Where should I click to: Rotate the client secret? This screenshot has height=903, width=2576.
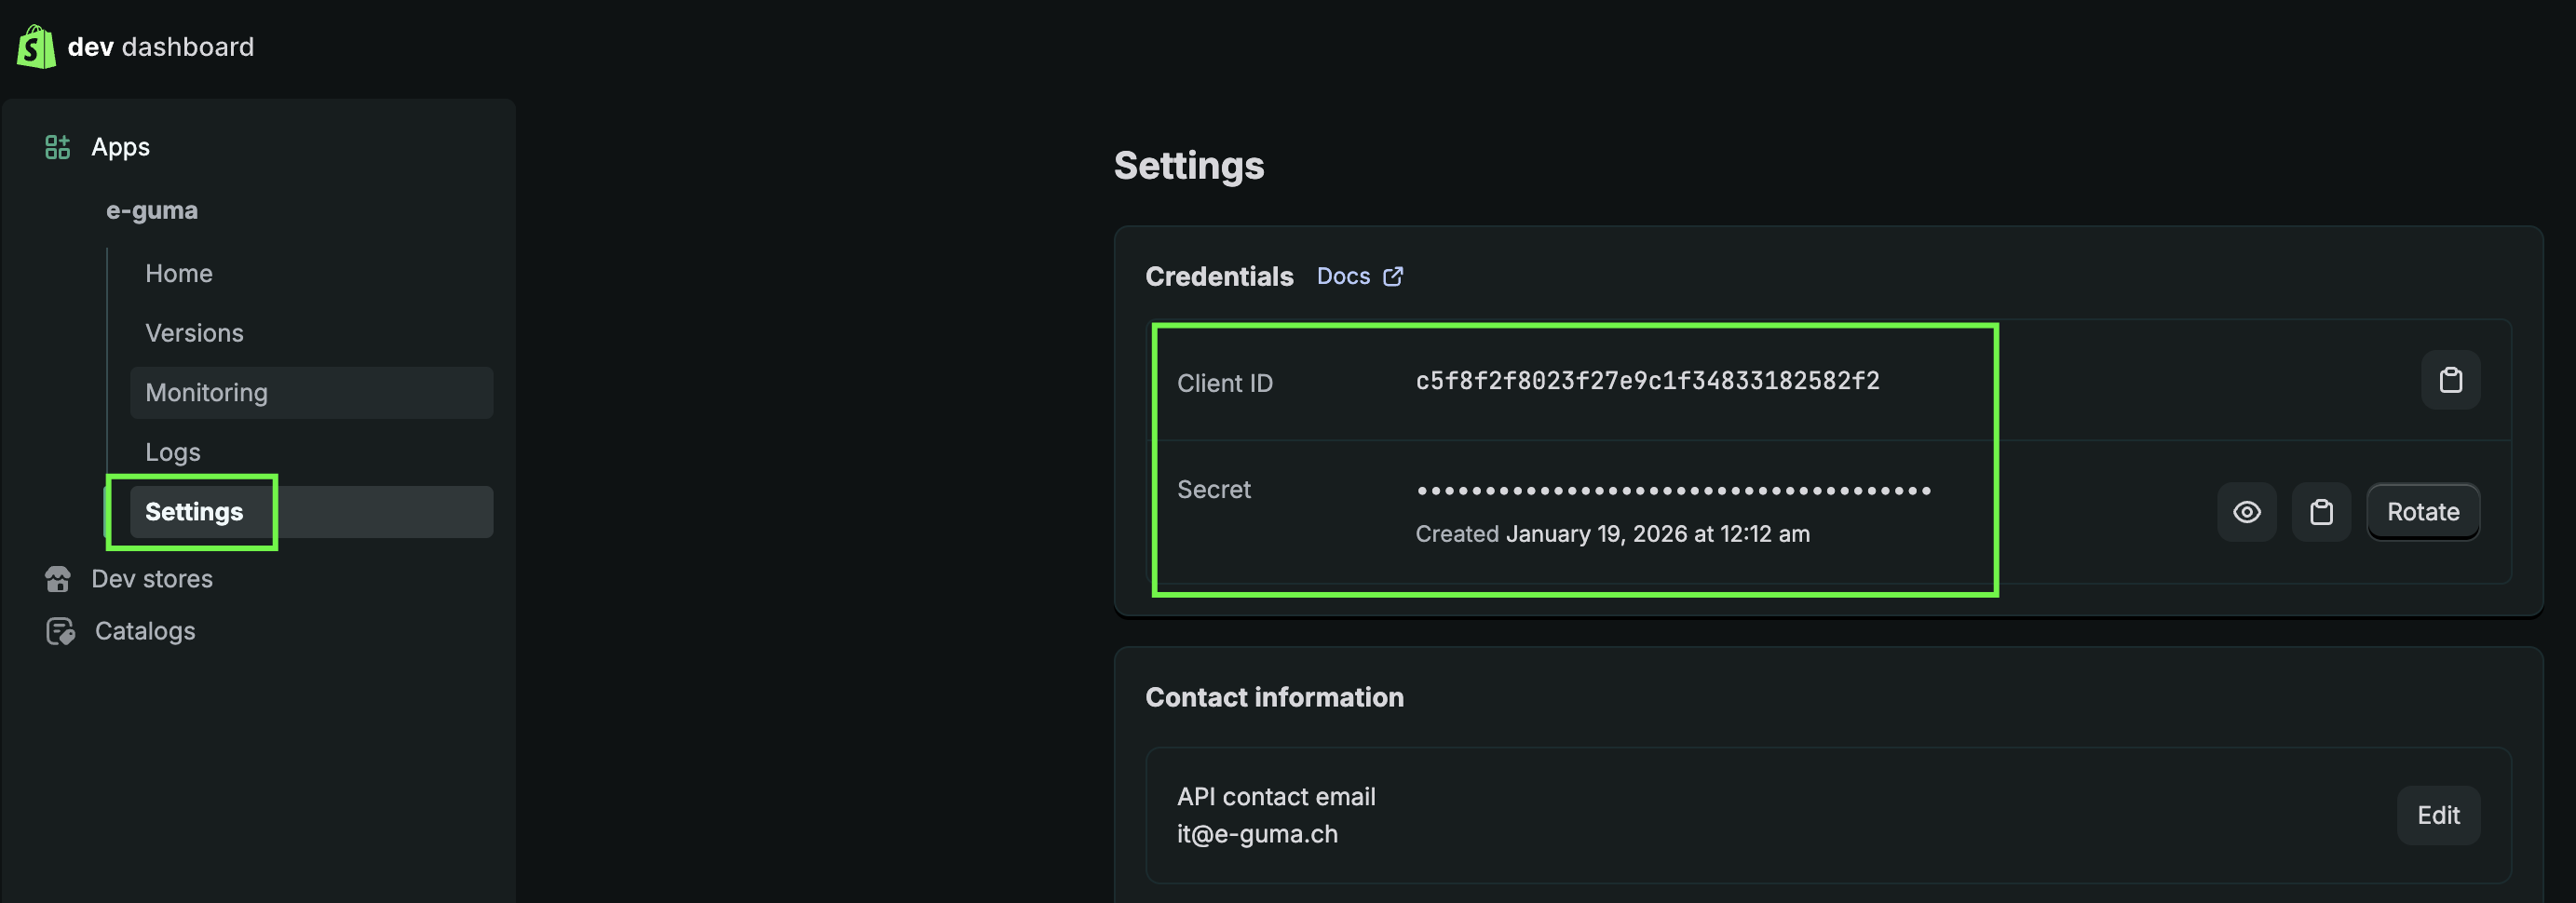point(2423,512)
